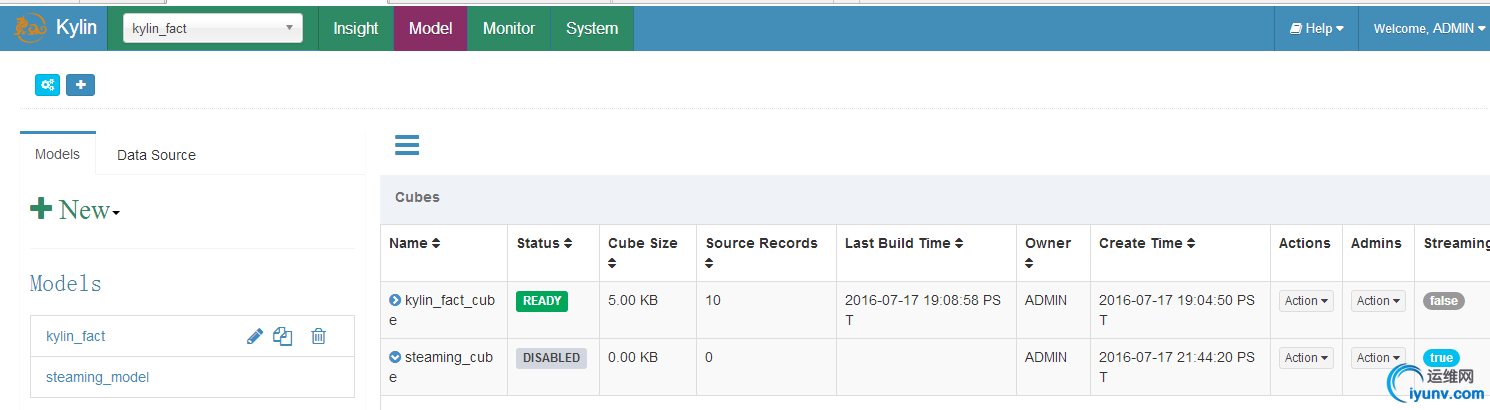
Task: Collapse steaming_cube row arrow icon
Action: [395, 357]
